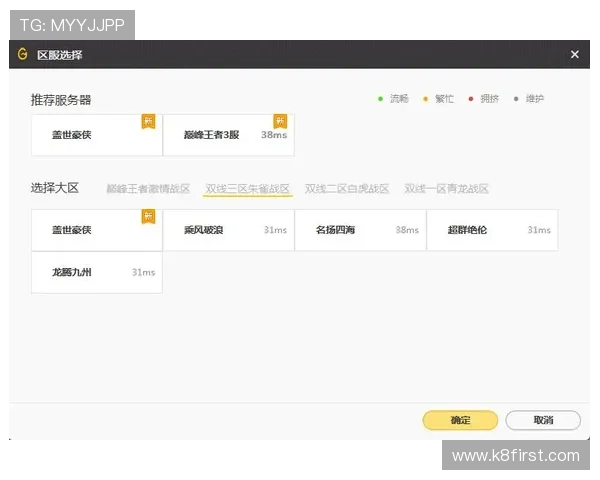The width and height of the screenshot is (600, 480).
Task: Choose 盖世豪侠 server in zone list
Action: (x=97, y=230)
